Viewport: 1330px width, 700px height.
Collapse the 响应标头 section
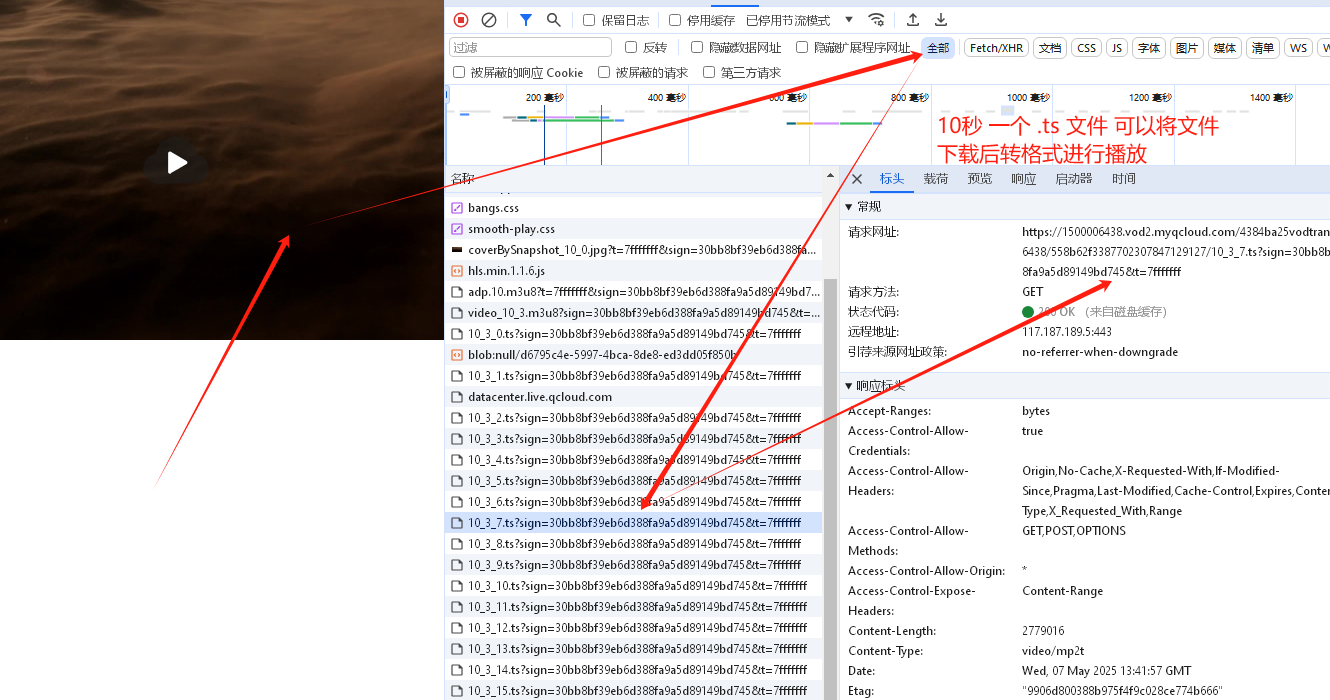click(x=850, y=386)
